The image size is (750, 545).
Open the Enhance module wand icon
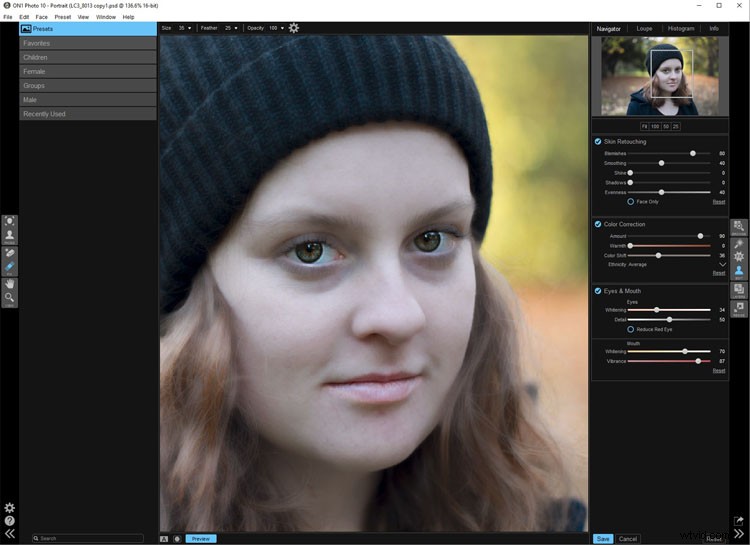pos(739,244)
